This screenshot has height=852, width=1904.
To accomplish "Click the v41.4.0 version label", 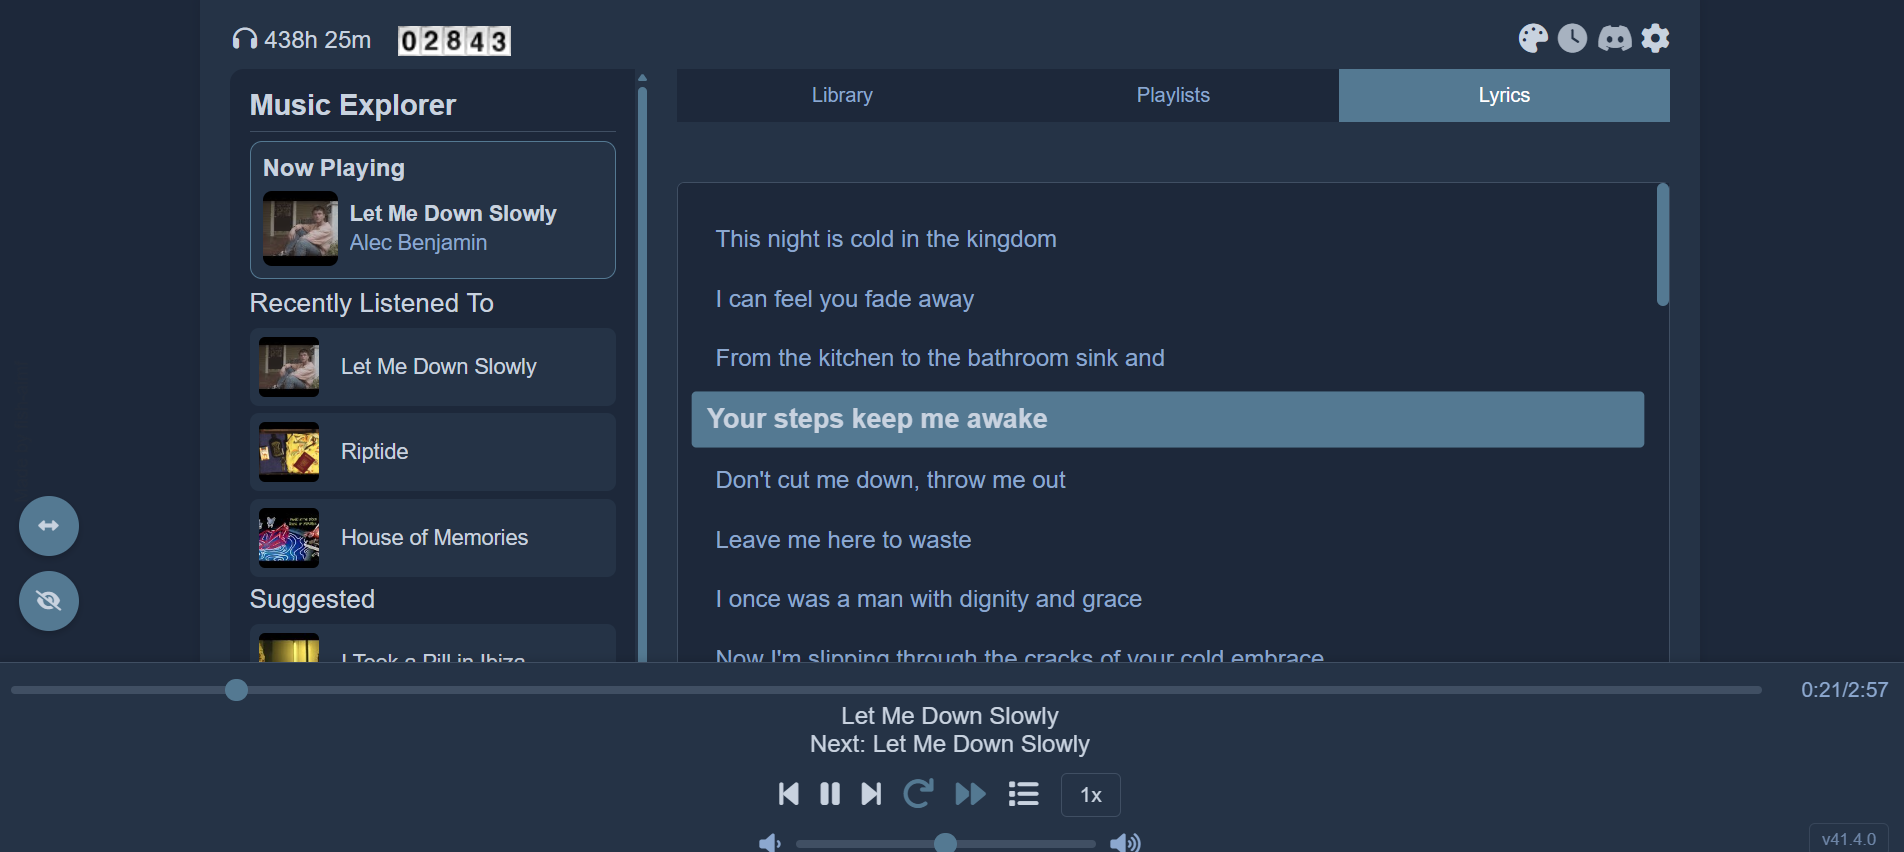I will coord(1848,839).
